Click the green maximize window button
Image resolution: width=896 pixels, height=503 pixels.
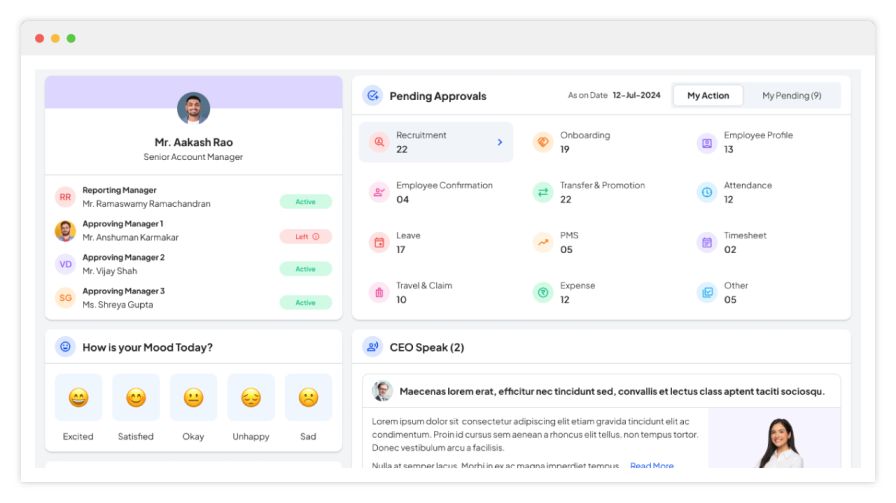[x=71, y=38]
